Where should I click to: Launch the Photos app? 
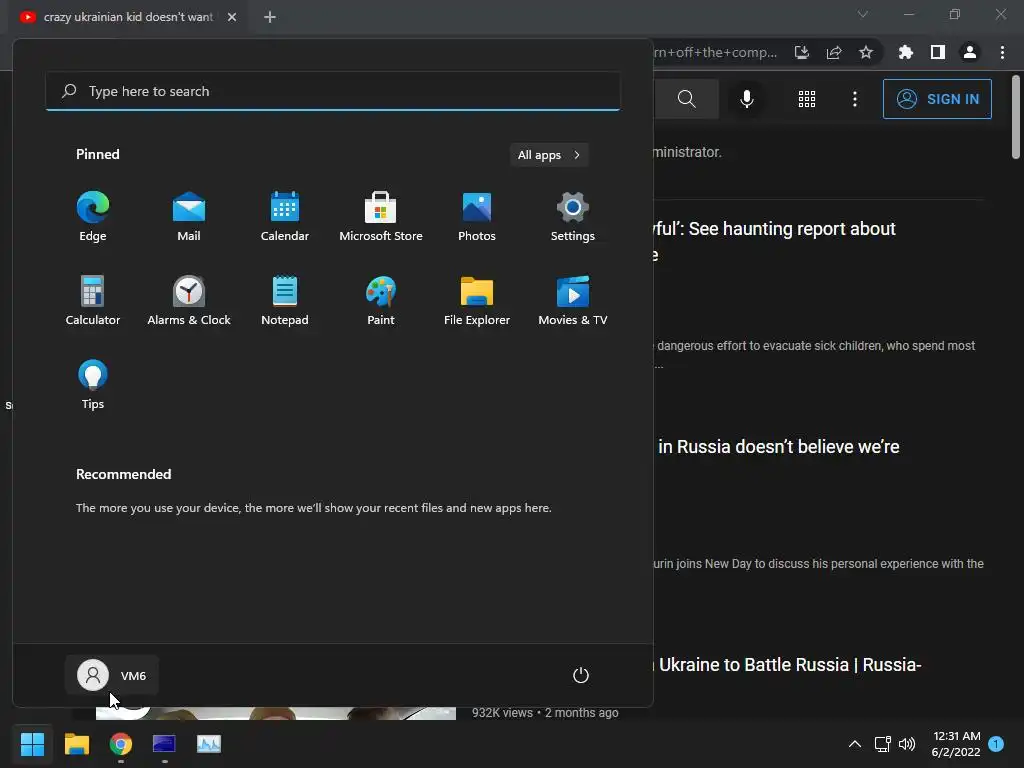point(477,217)
